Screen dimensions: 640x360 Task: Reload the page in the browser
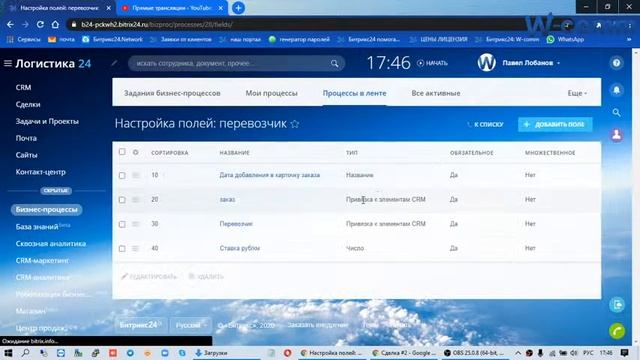pos(40,24)
